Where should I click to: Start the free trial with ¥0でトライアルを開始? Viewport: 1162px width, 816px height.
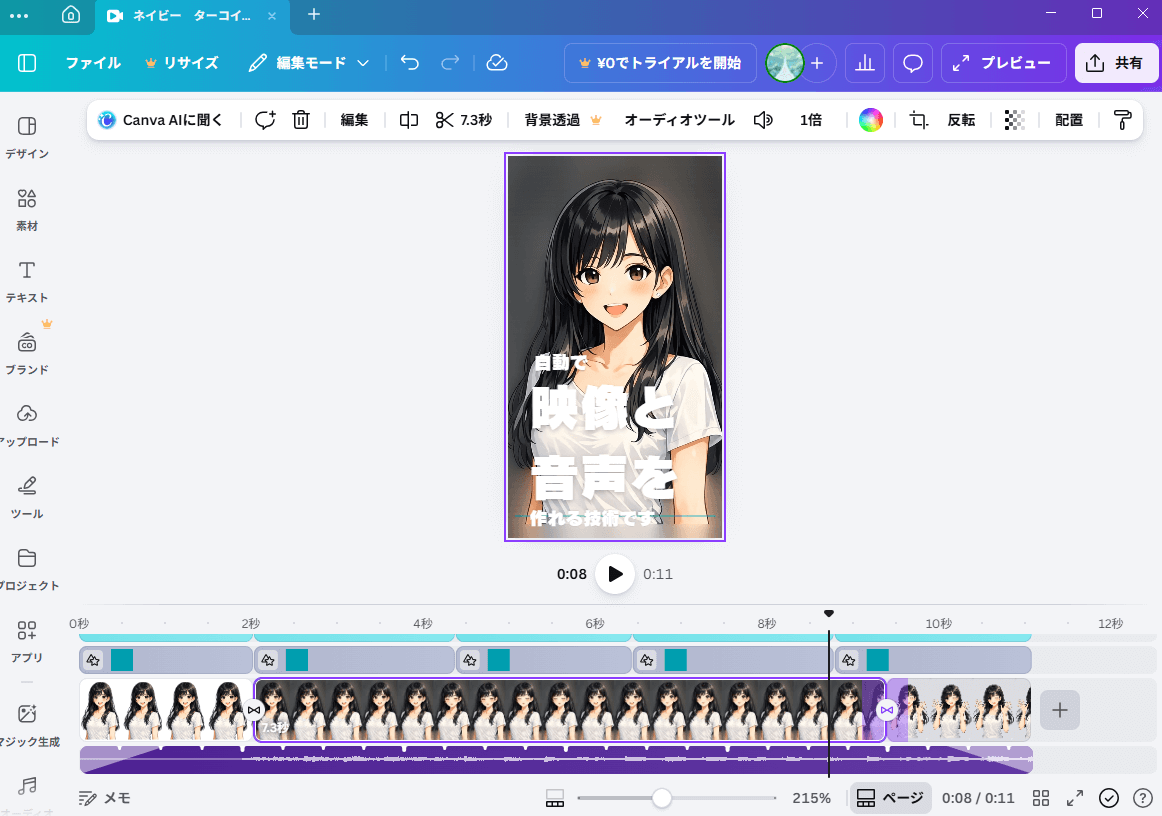coord(660,62)
